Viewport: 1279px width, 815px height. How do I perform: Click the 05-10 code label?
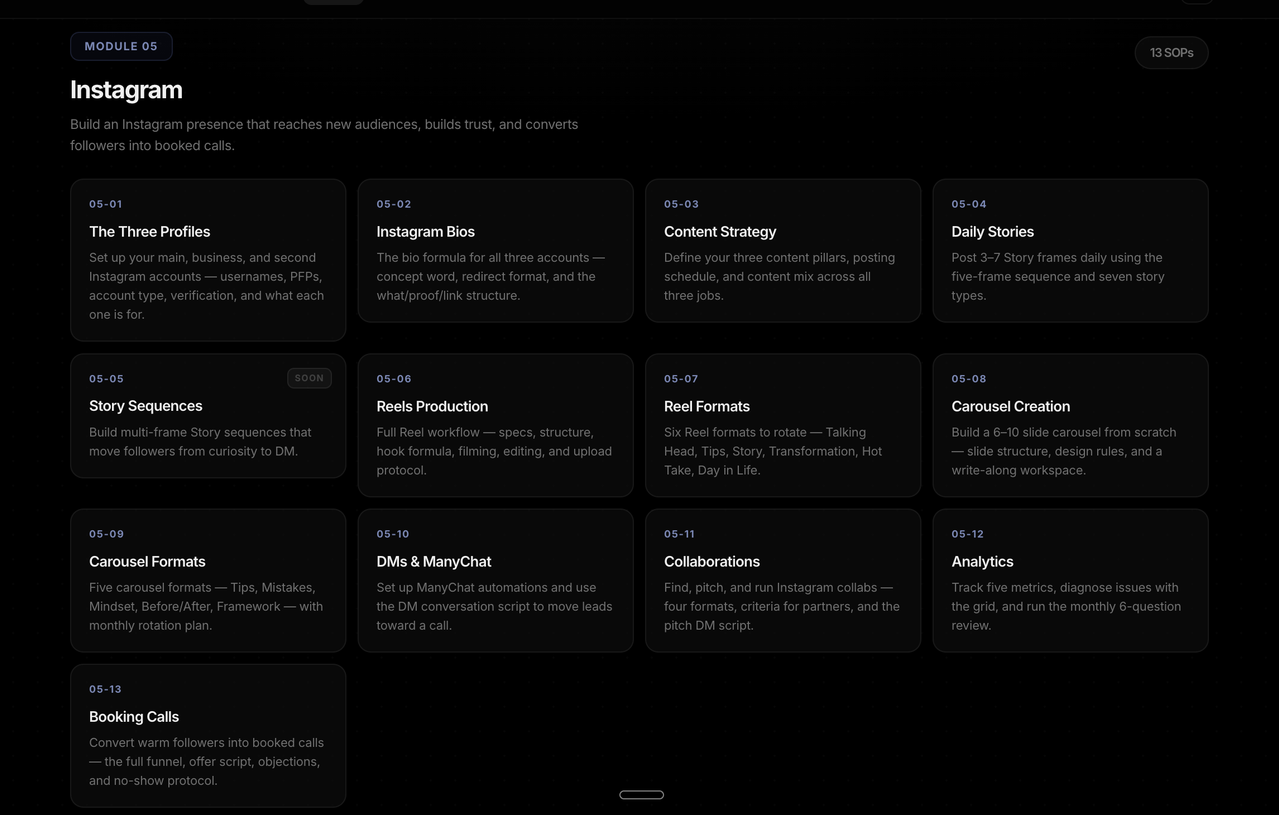[x=393, y=534]
